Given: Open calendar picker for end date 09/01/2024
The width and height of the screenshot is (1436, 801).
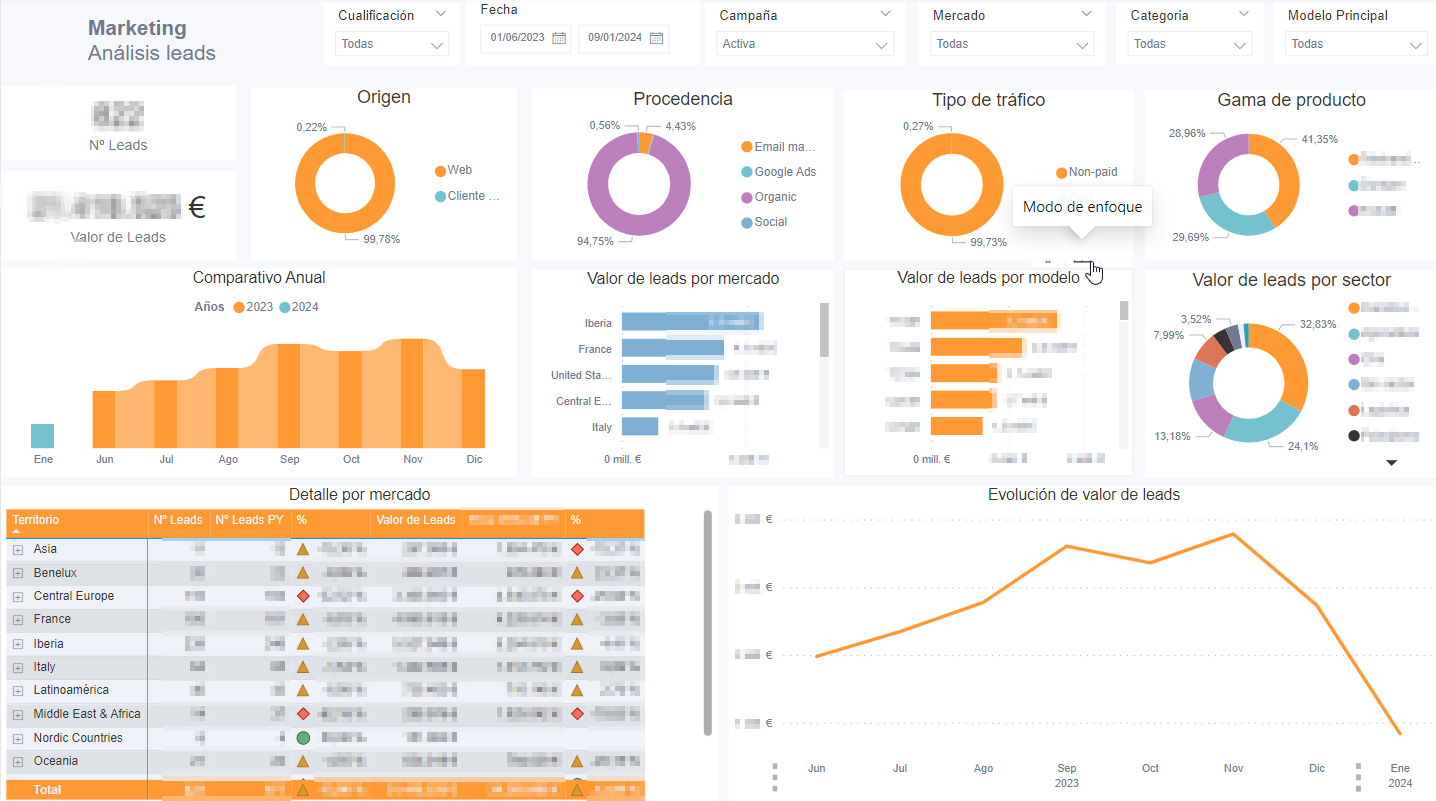Looking at the screenshot, I should tap(656, 39).
